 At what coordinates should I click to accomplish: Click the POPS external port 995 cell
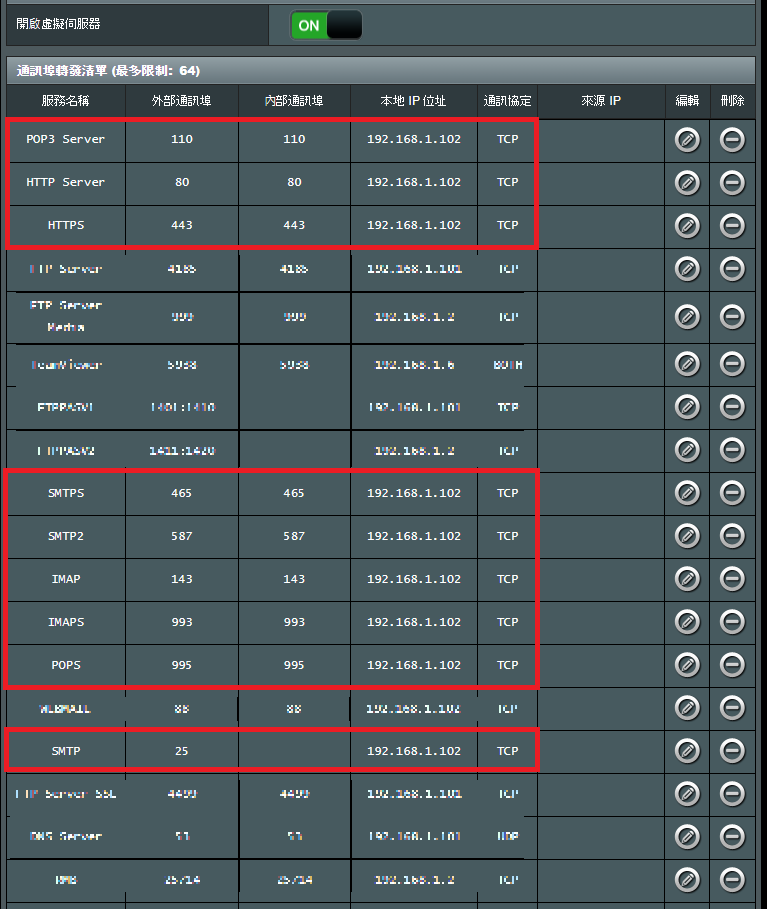click(181, 665)
